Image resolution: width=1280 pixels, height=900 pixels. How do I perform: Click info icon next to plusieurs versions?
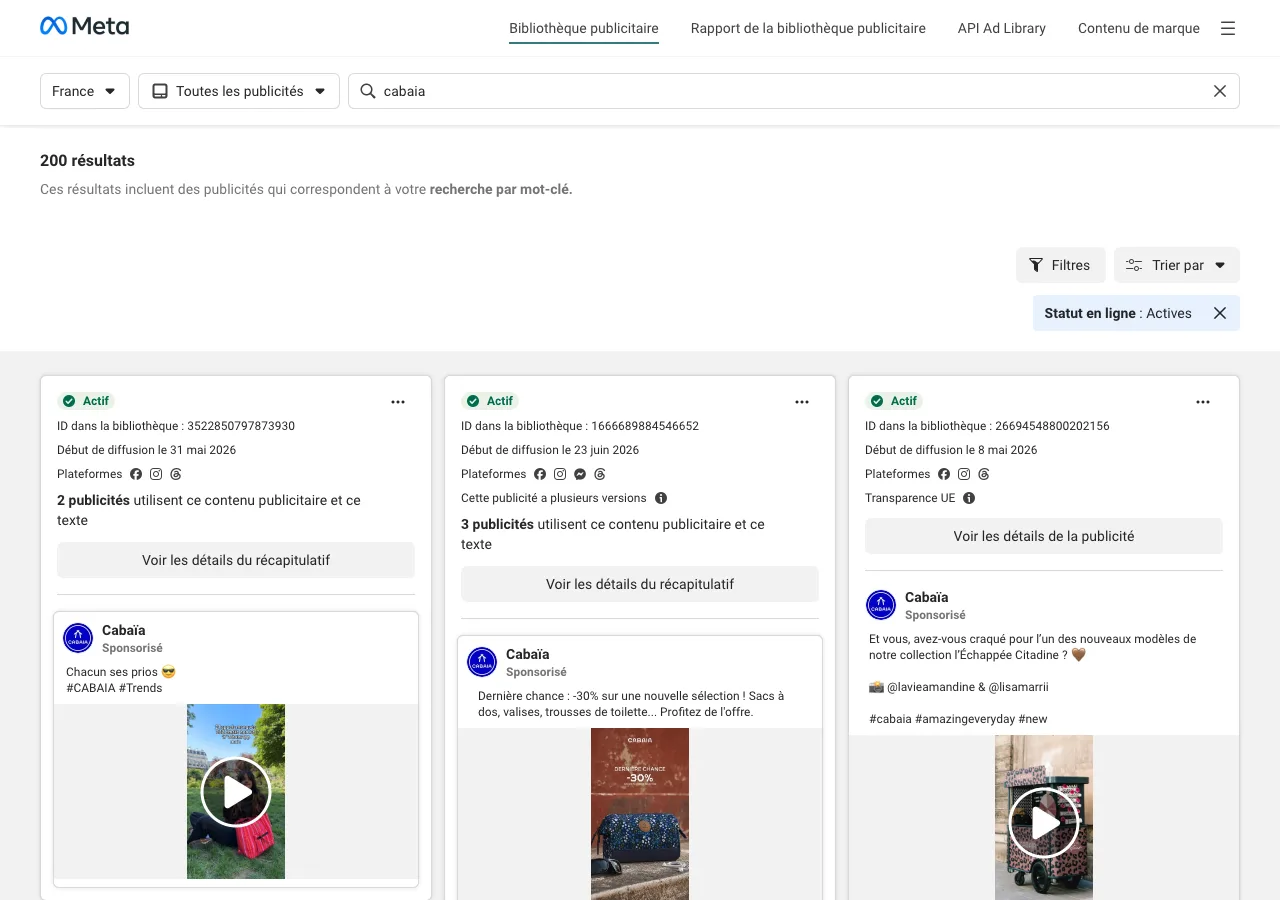pos(661,498)
